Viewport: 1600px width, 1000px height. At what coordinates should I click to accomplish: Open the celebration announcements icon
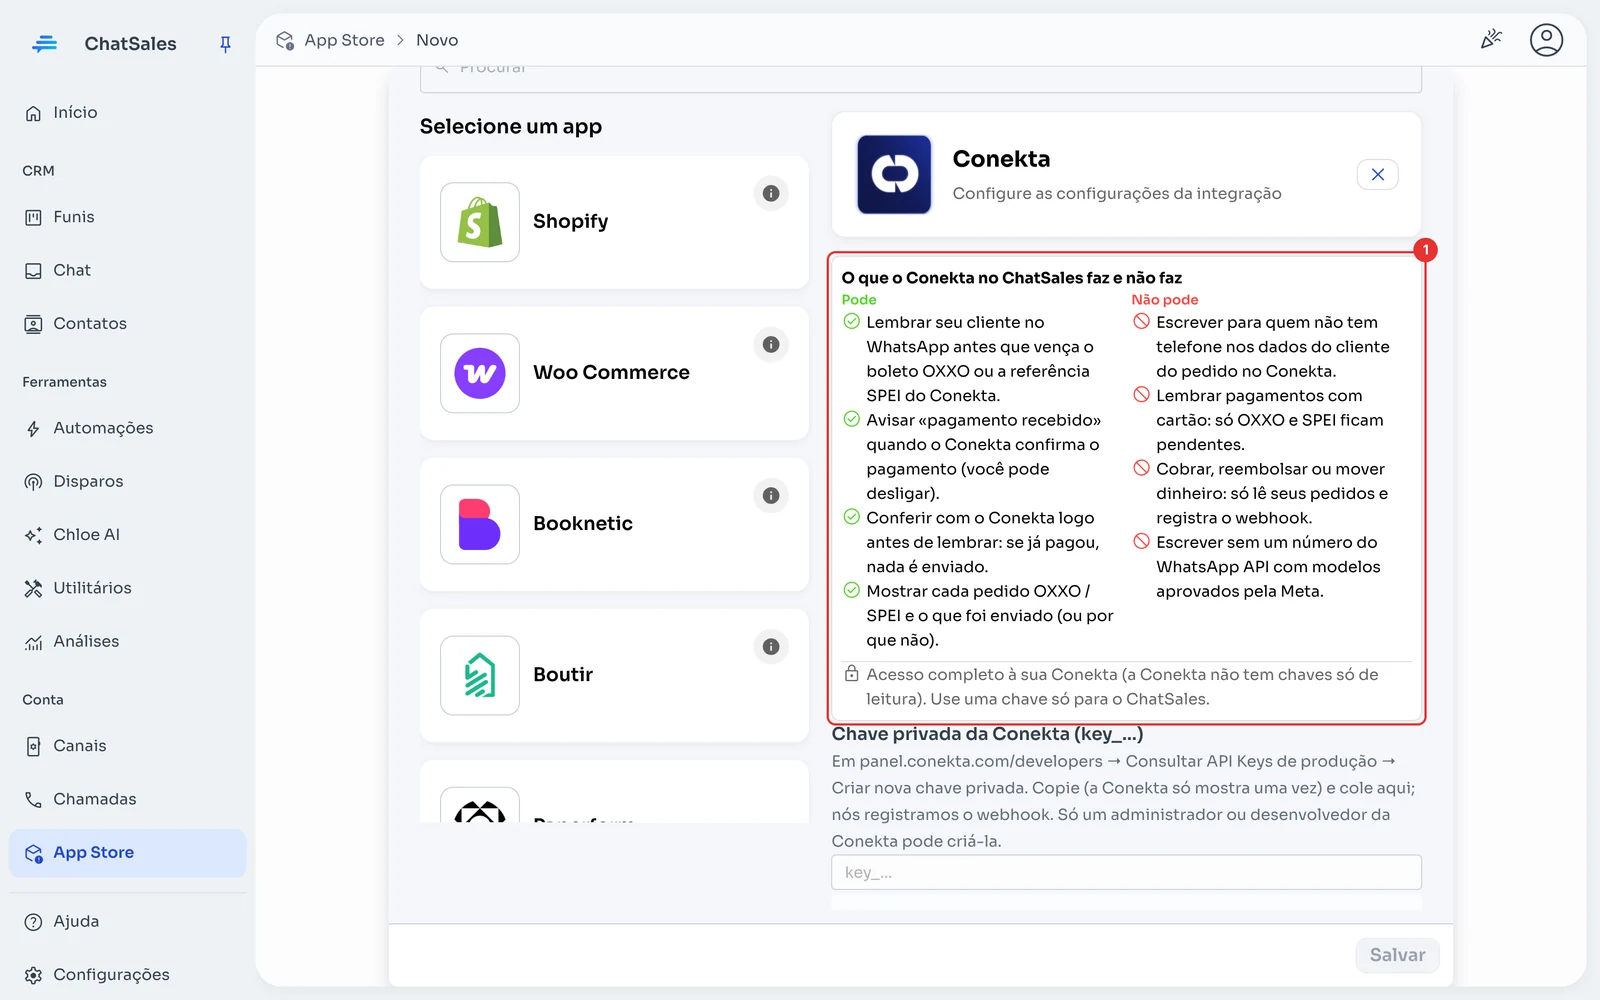(x=1491, y=40)
